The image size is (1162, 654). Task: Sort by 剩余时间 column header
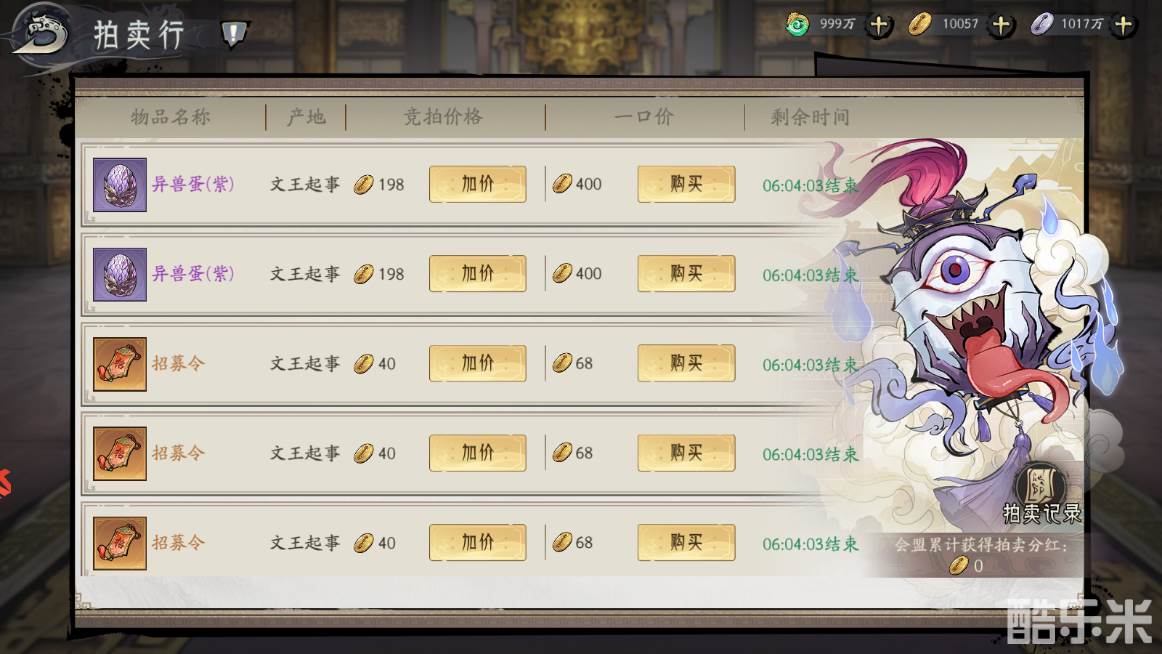click(x=810, y=117)
